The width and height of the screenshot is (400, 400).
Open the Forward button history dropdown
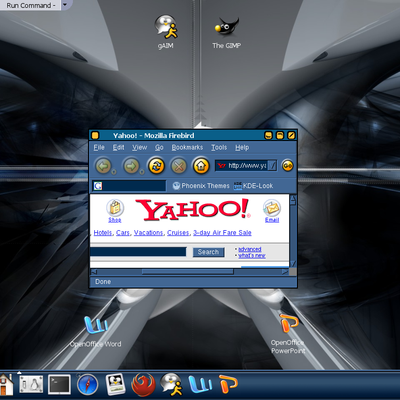point(142,172)
